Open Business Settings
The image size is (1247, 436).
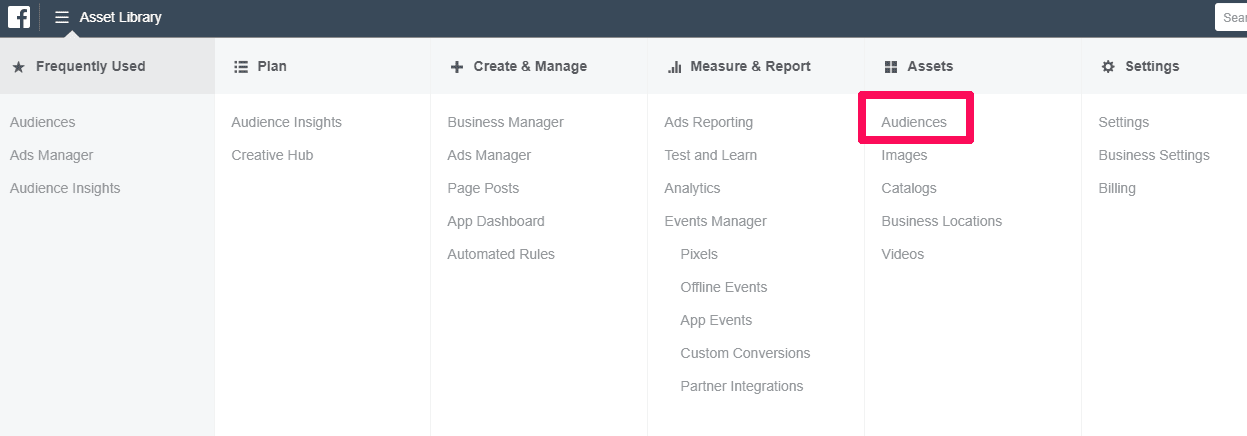click(1154, 155)
